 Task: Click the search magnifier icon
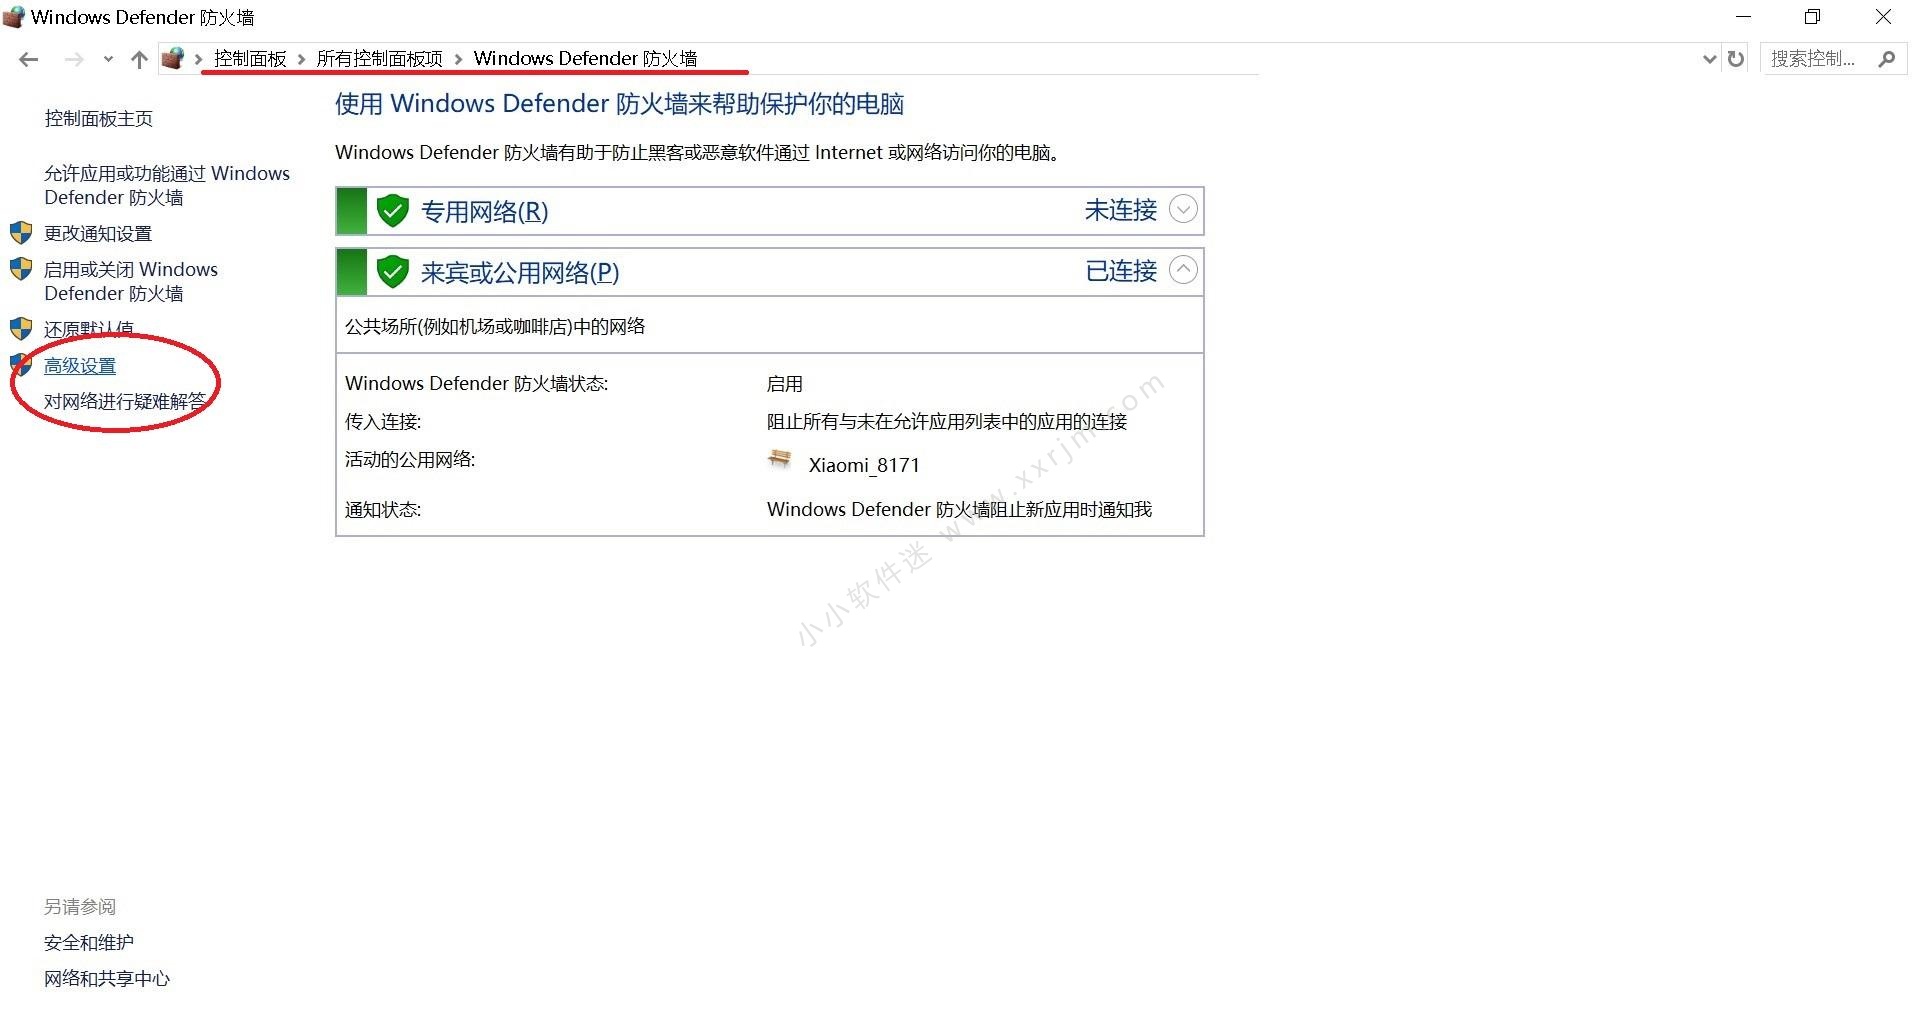tap(1887, 59)
